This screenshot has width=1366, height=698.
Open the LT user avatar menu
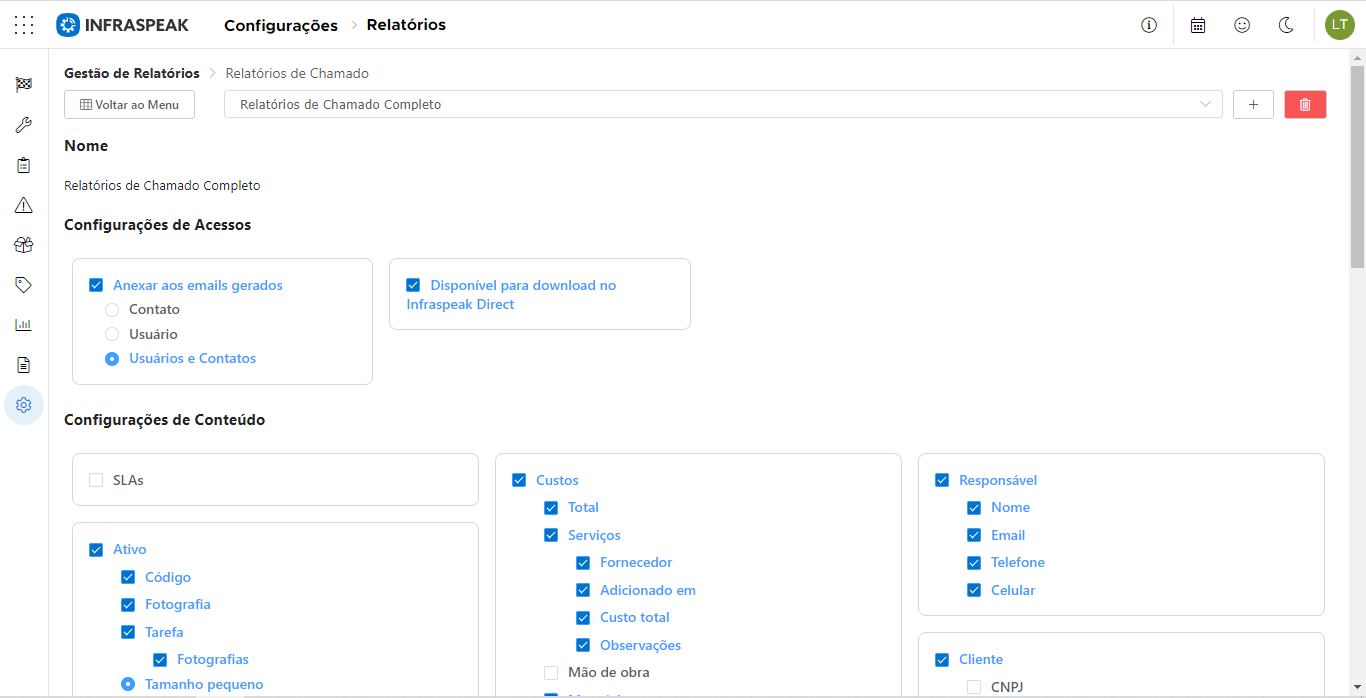1340,25
